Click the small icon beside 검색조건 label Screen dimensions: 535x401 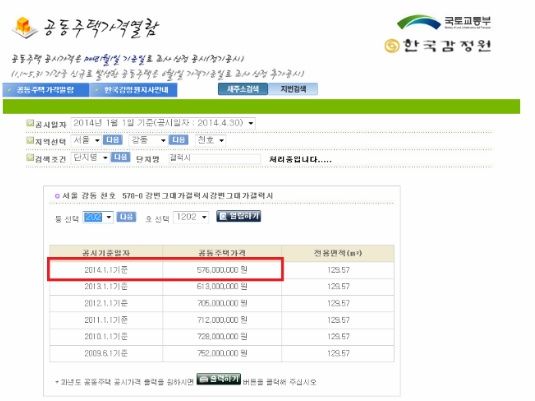30,158
